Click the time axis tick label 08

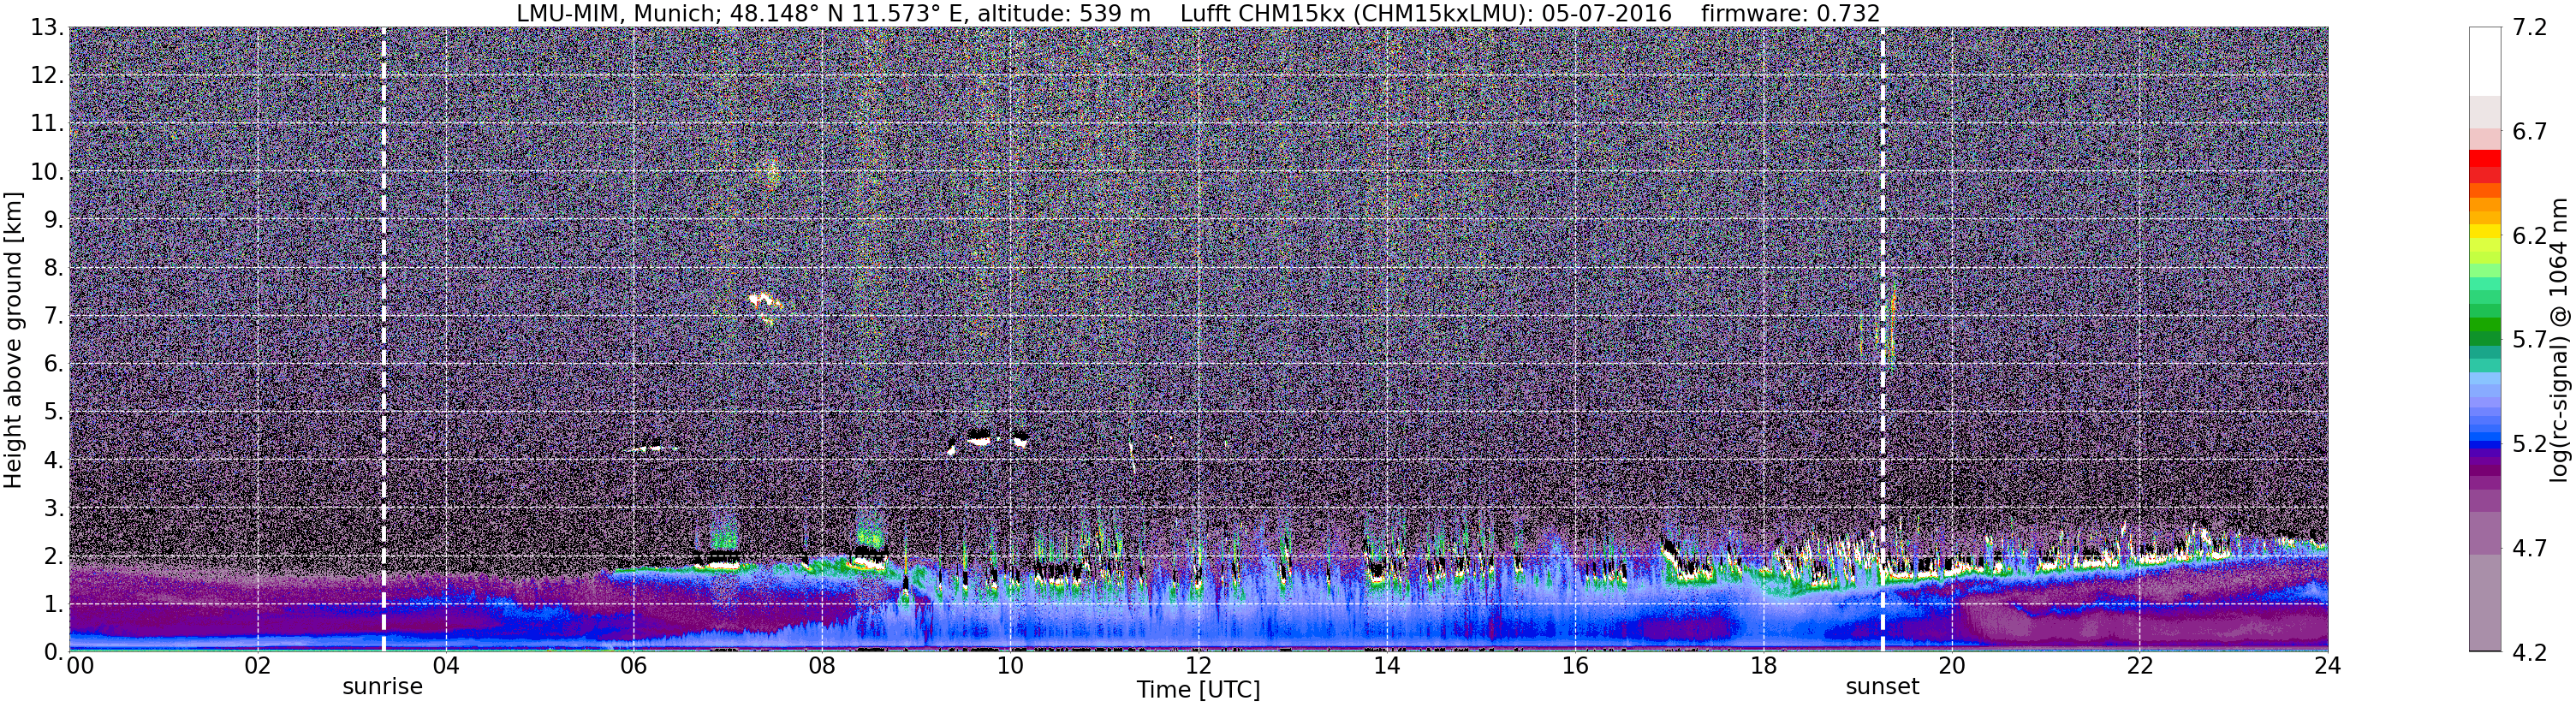click(x=821, y=666)
